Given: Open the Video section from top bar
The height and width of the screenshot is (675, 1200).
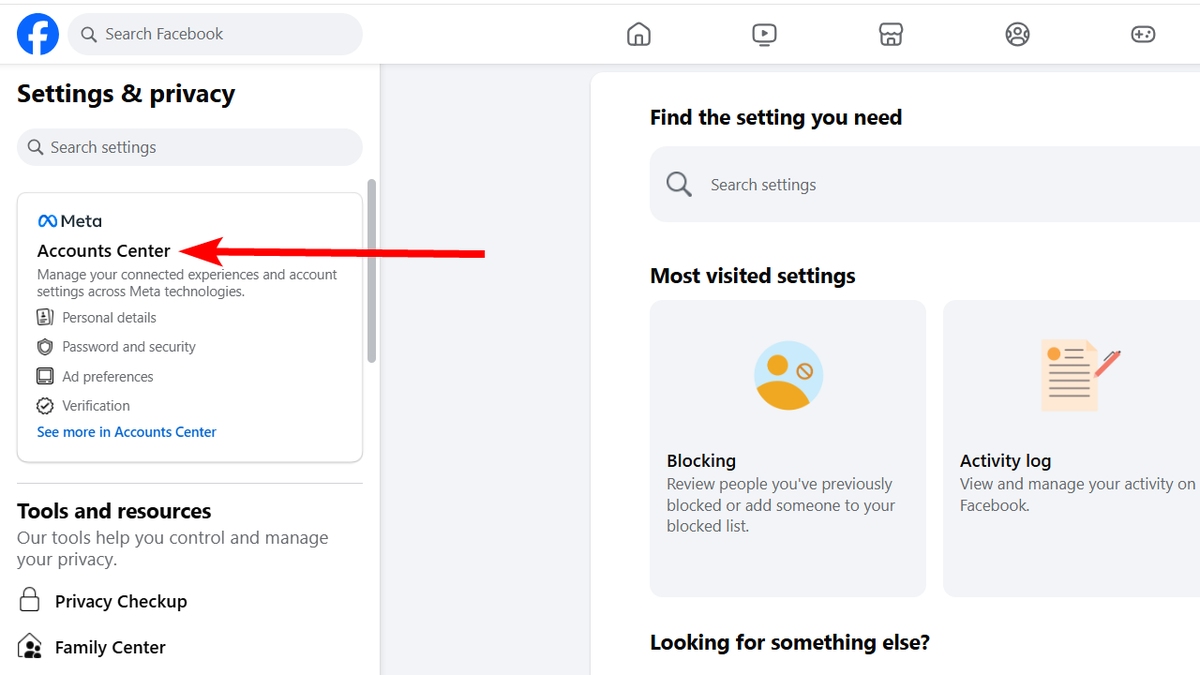Looking at the screenshot, I should [x=765, y=33].
